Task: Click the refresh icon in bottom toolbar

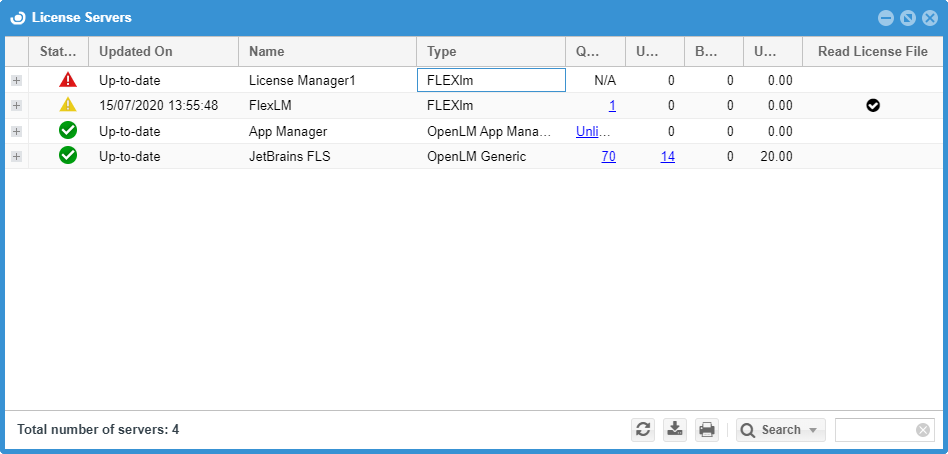Action: coord(643,430)
